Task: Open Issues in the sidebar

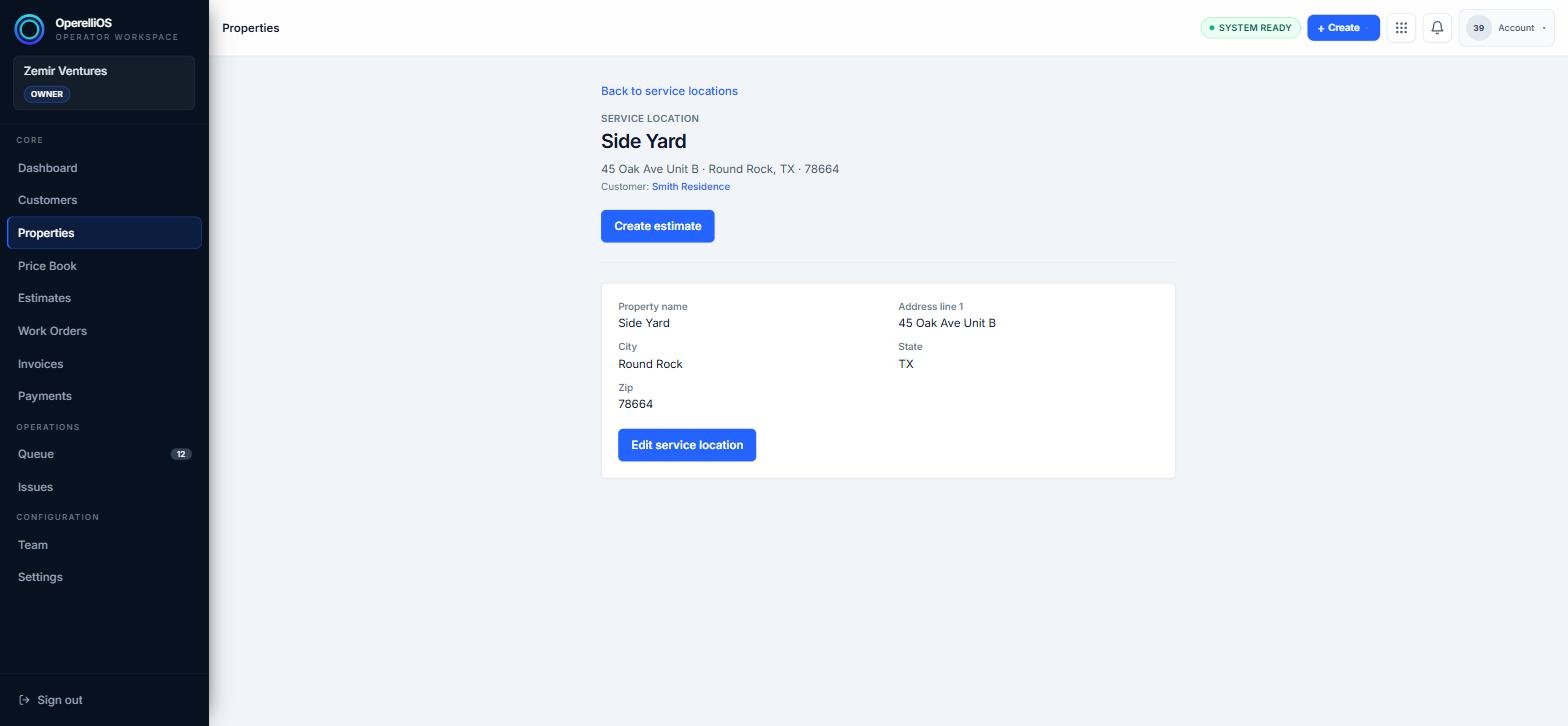Action: pos(104,487)
